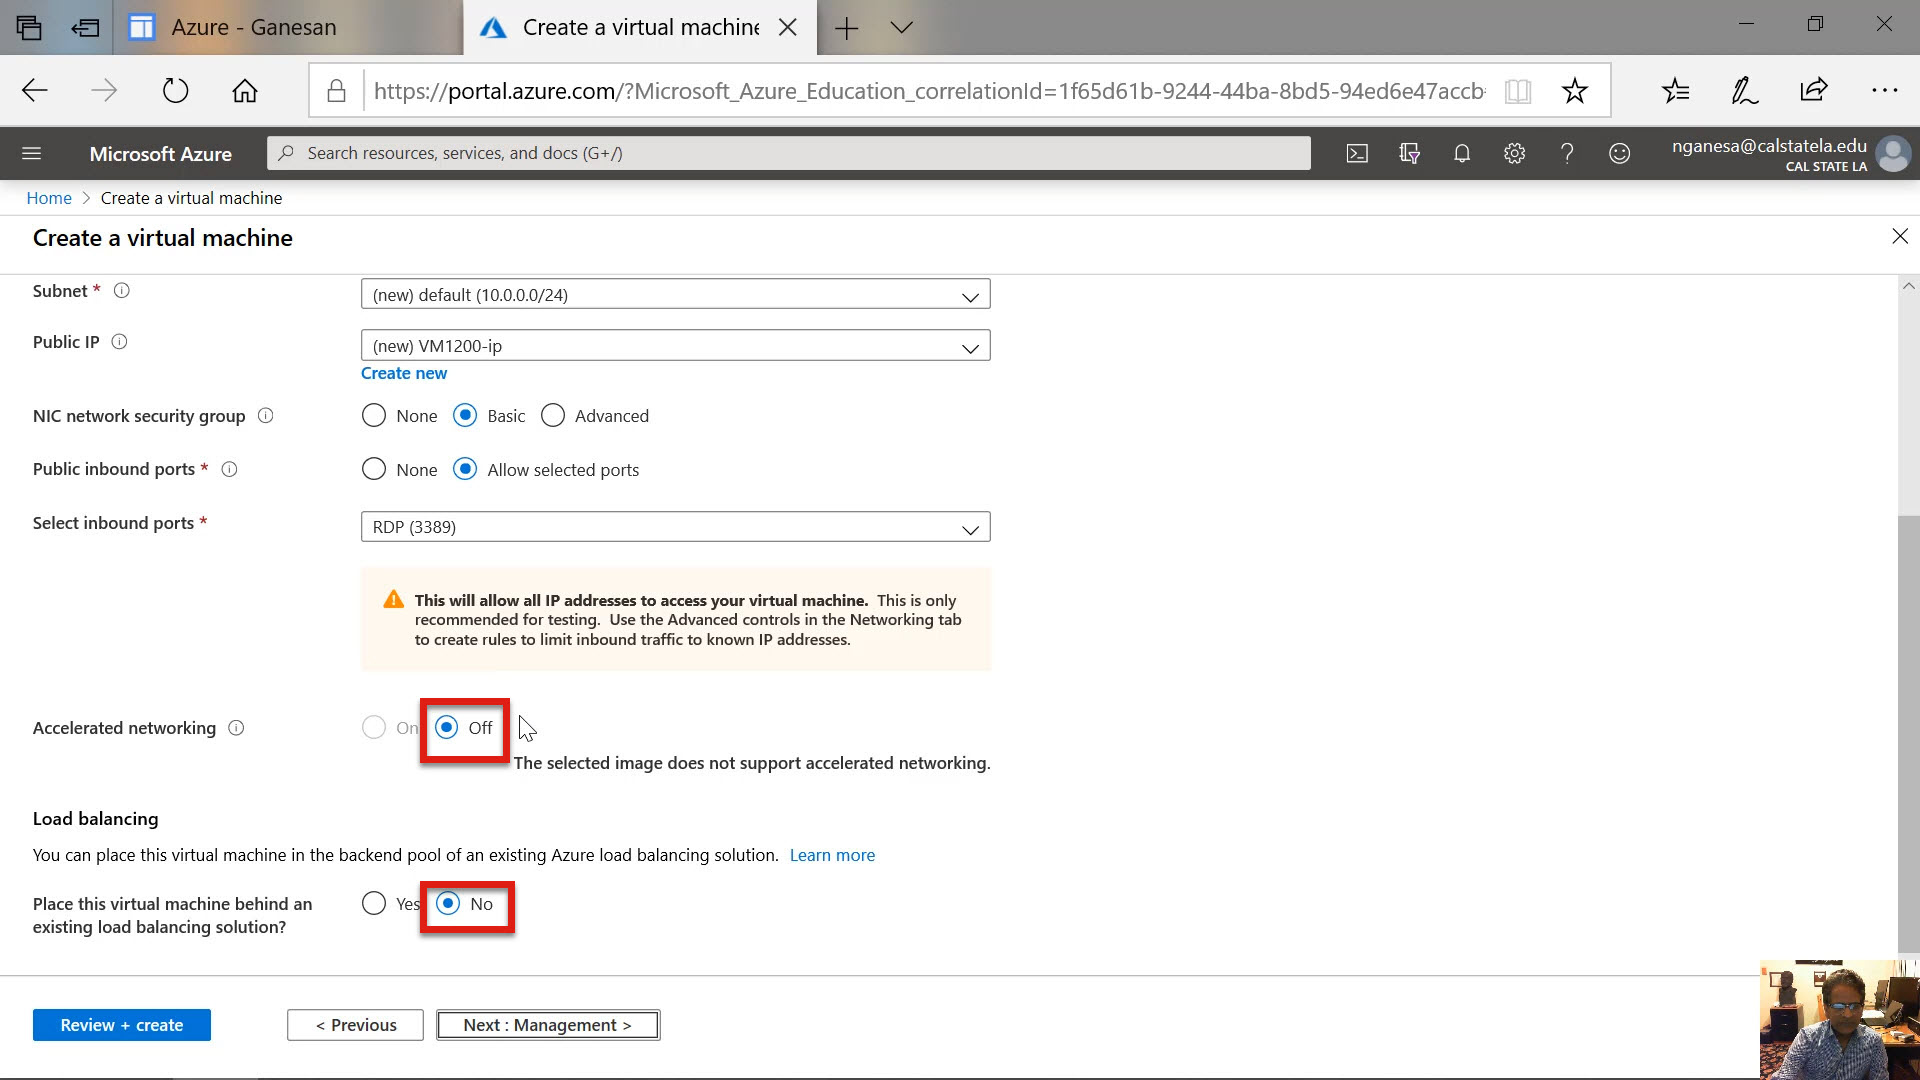
Task: Click the Review + create button
Action: (121, 1025)
